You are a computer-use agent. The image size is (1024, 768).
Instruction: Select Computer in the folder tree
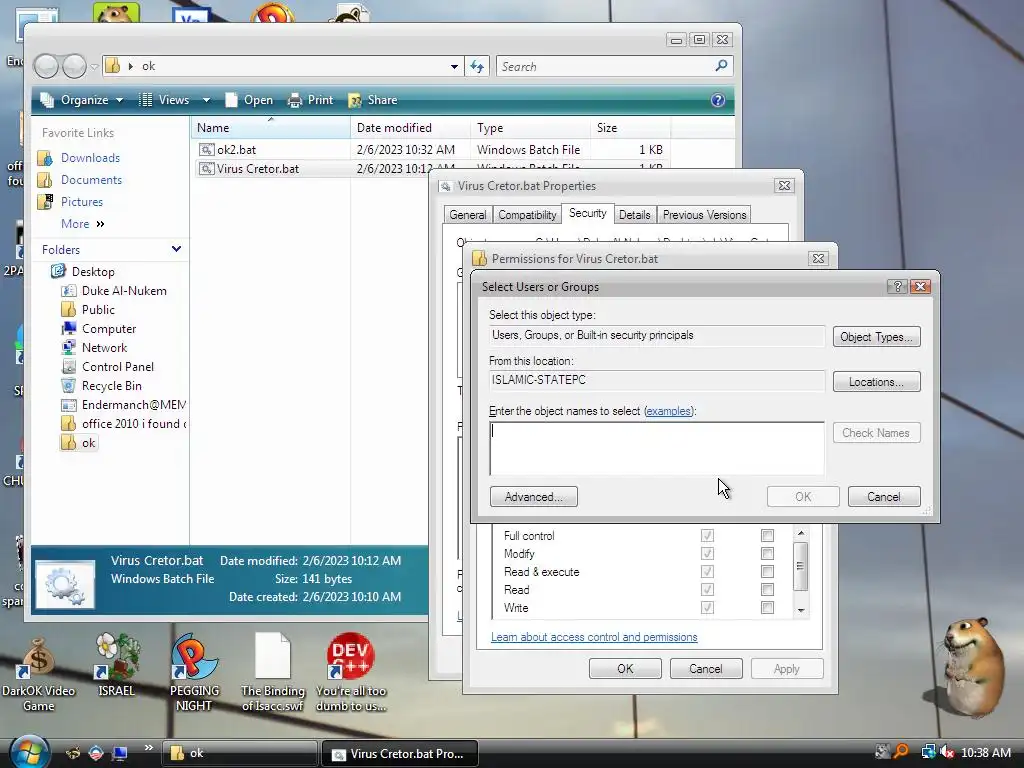(x=108, y=328)
